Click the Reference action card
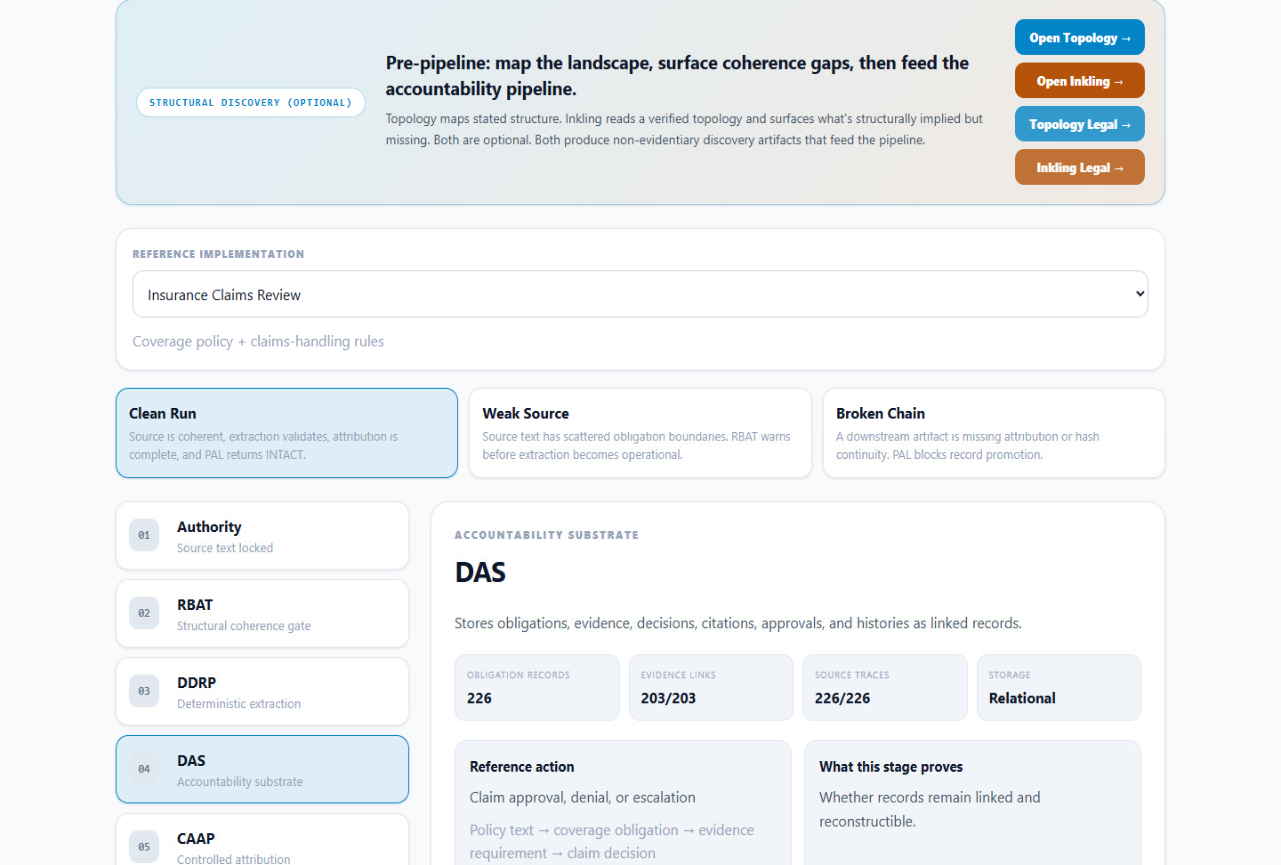1281x865 pixels. click(623, 802)
